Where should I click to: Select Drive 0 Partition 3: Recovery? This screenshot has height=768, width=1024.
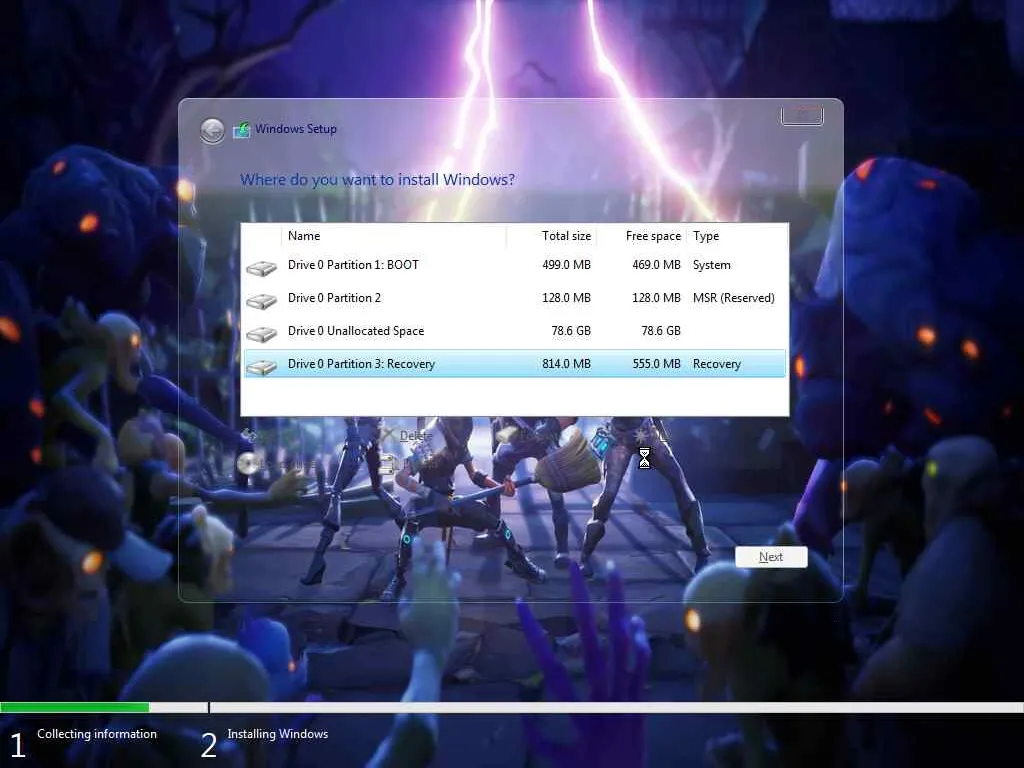click(515, 364)
